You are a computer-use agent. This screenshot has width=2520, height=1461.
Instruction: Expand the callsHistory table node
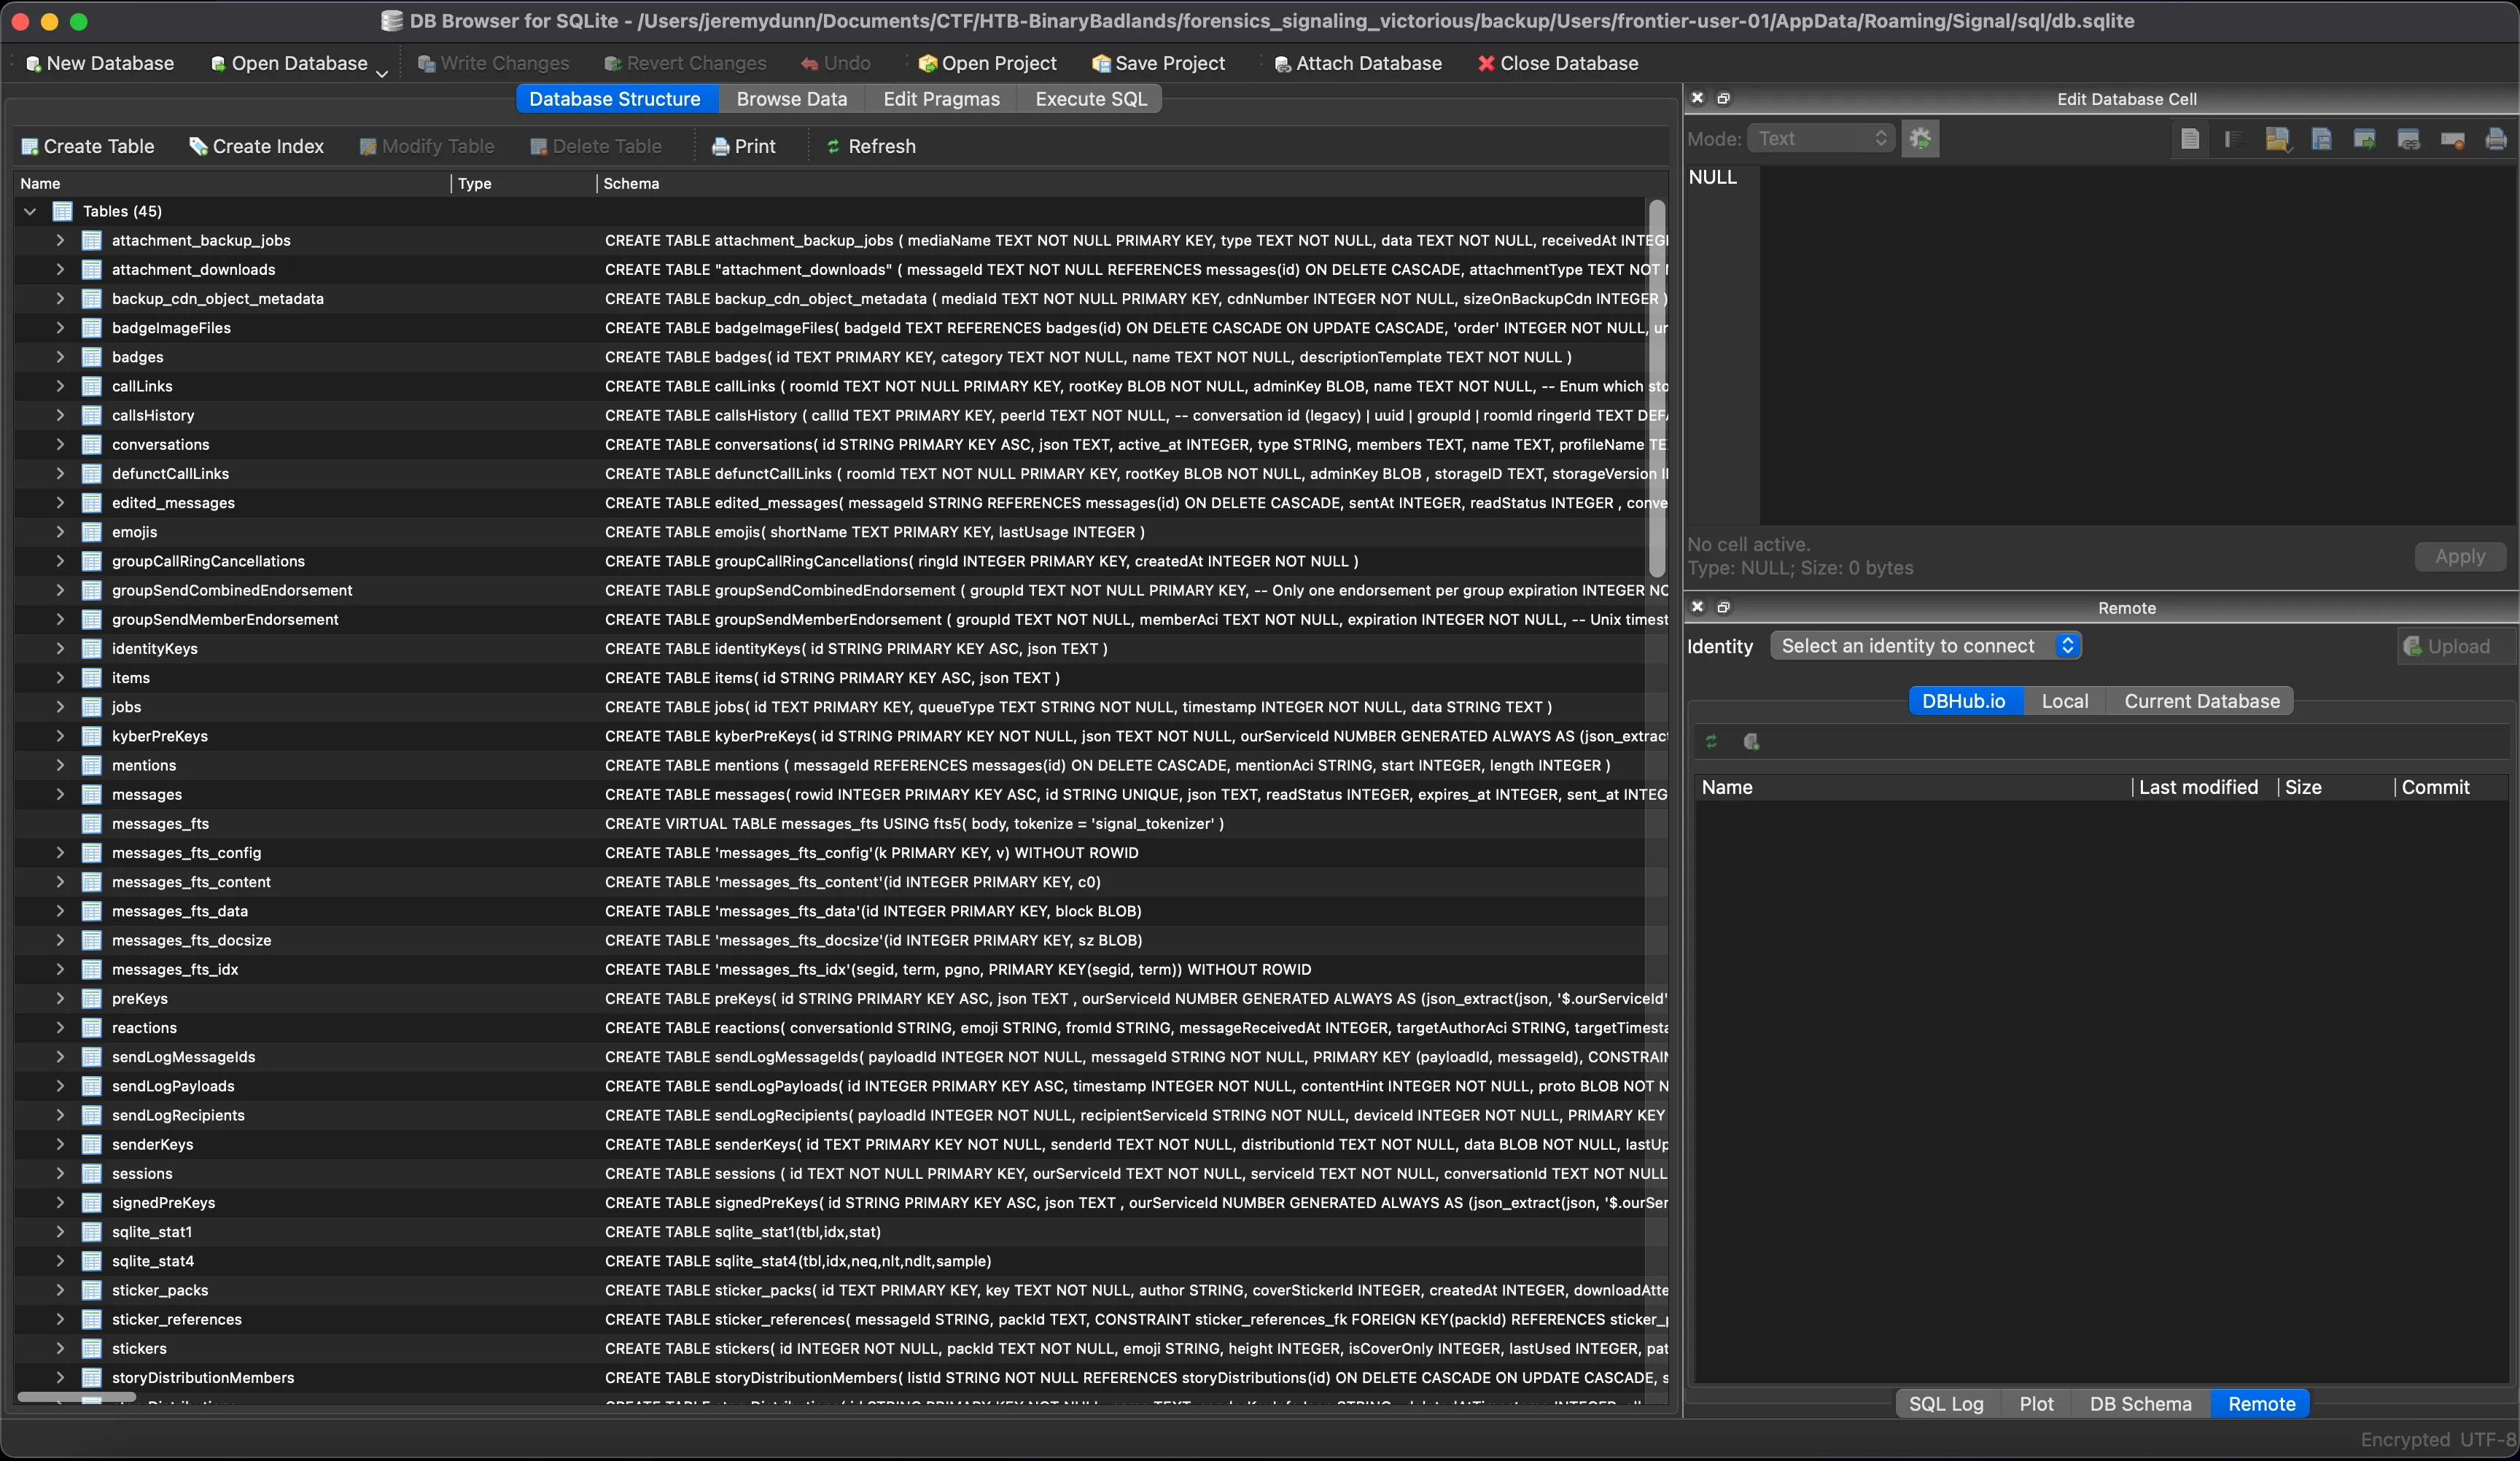60,415
